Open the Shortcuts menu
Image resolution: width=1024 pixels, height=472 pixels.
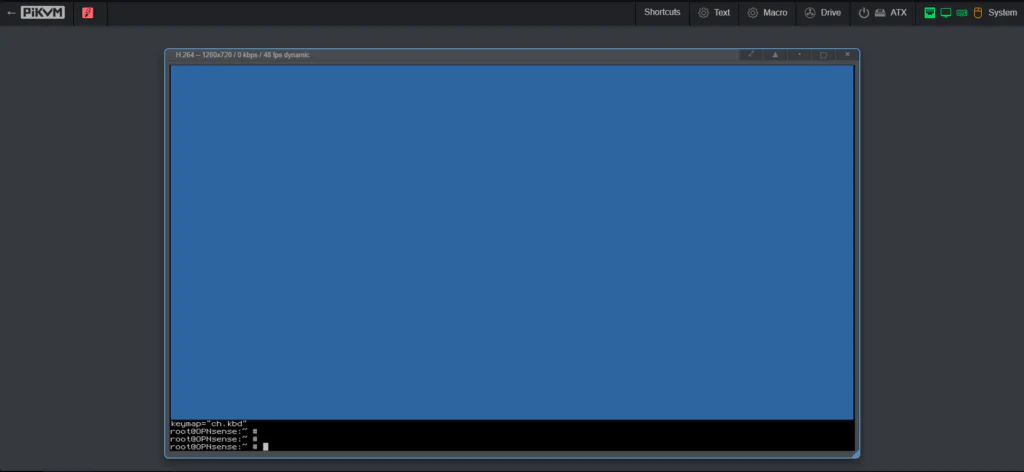(x=661, y=13)
